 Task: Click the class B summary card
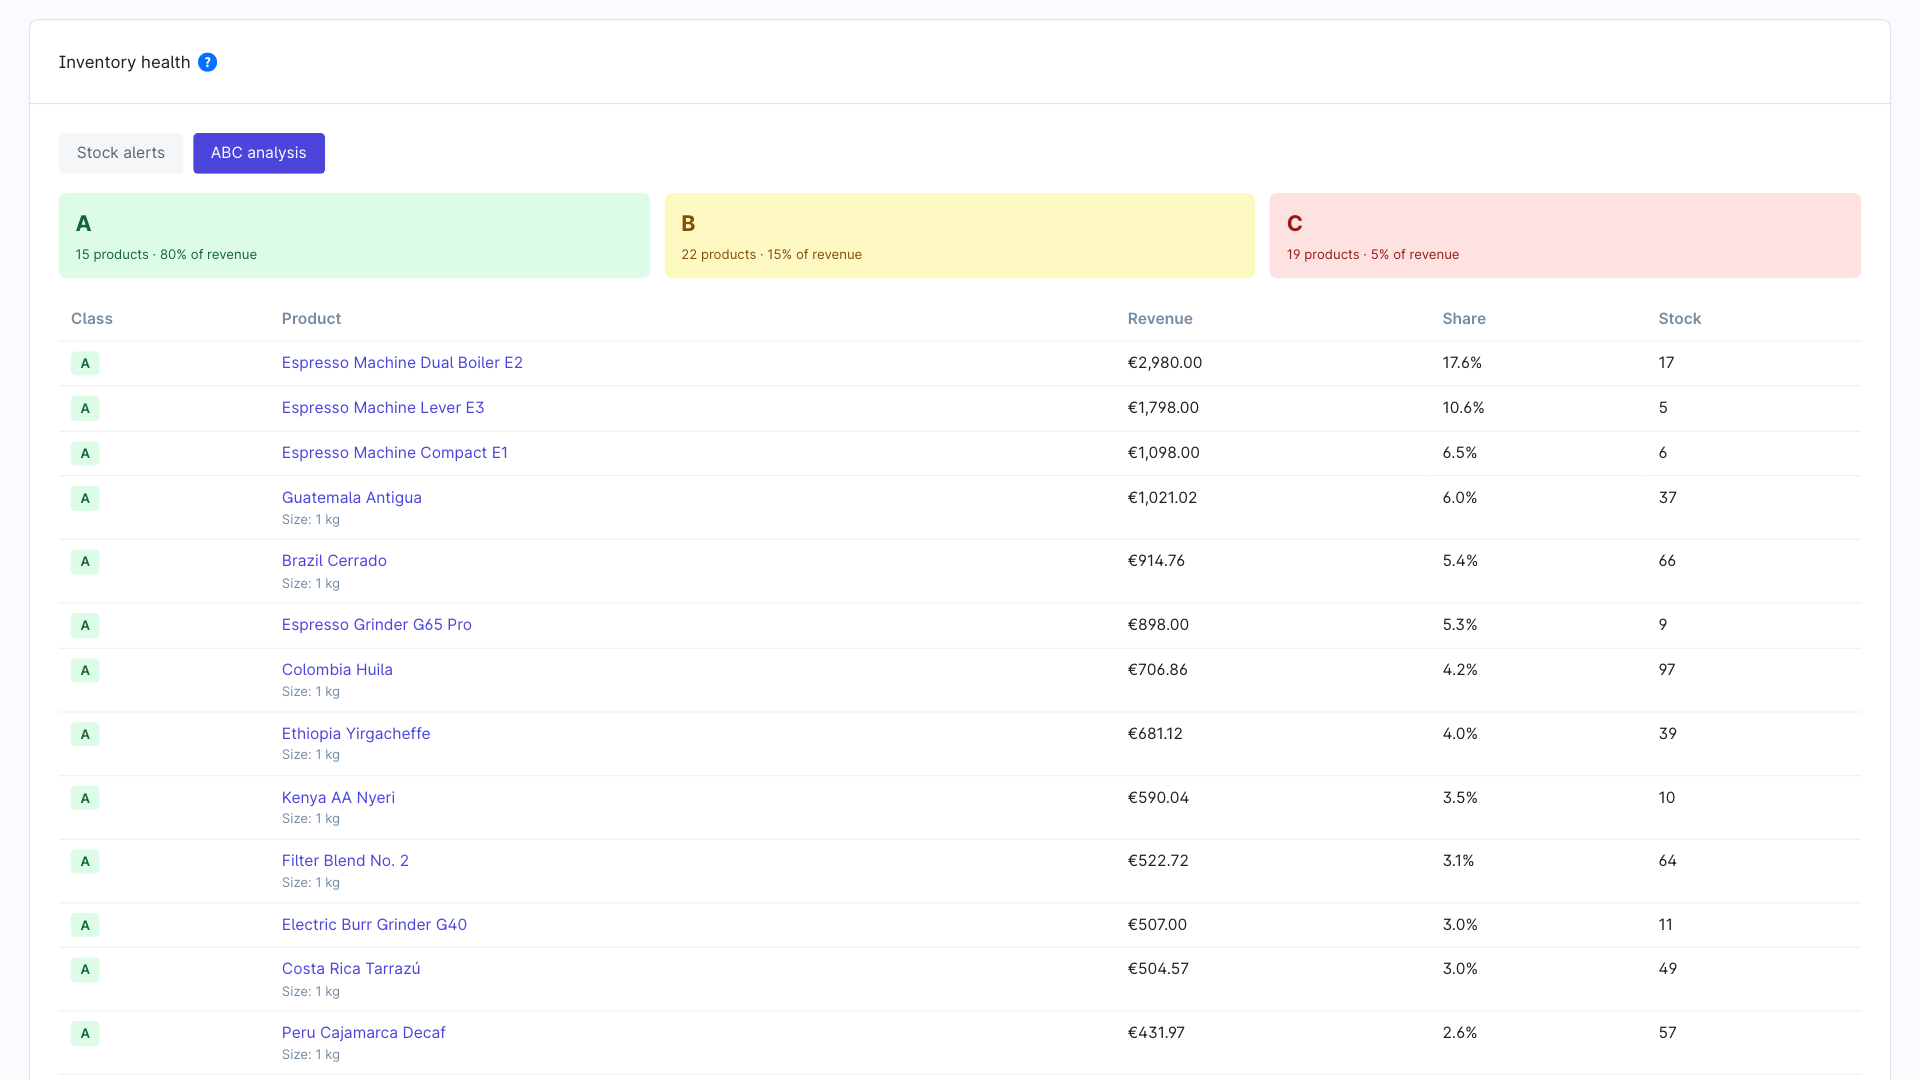point(960,235)
